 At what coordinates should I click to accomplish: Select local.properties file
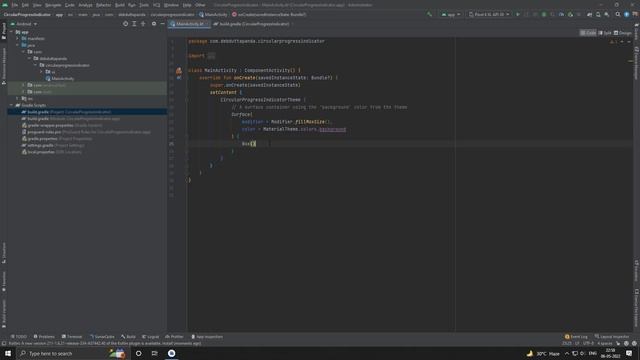point(51,152)
